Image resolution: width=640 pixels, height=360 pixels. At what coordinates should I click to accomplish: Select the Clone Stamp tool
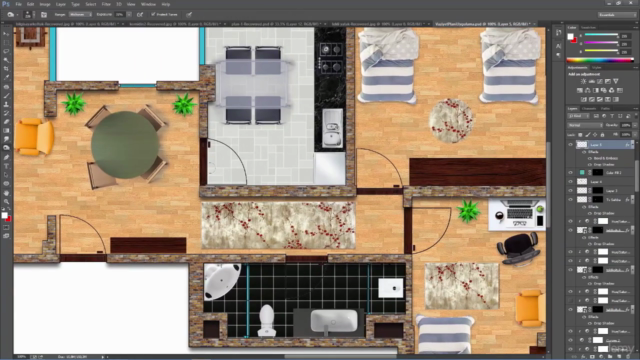6,104
